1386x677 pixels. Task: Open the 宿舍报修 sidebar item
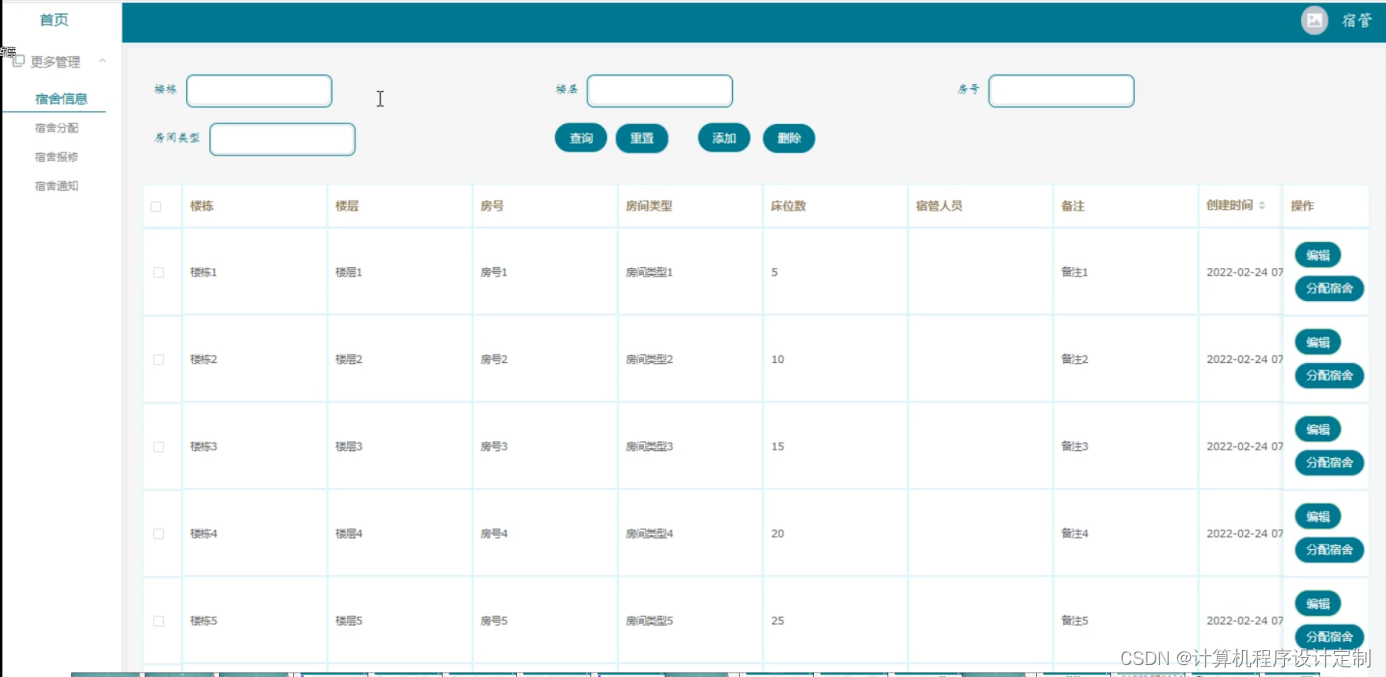pos(56,157)
